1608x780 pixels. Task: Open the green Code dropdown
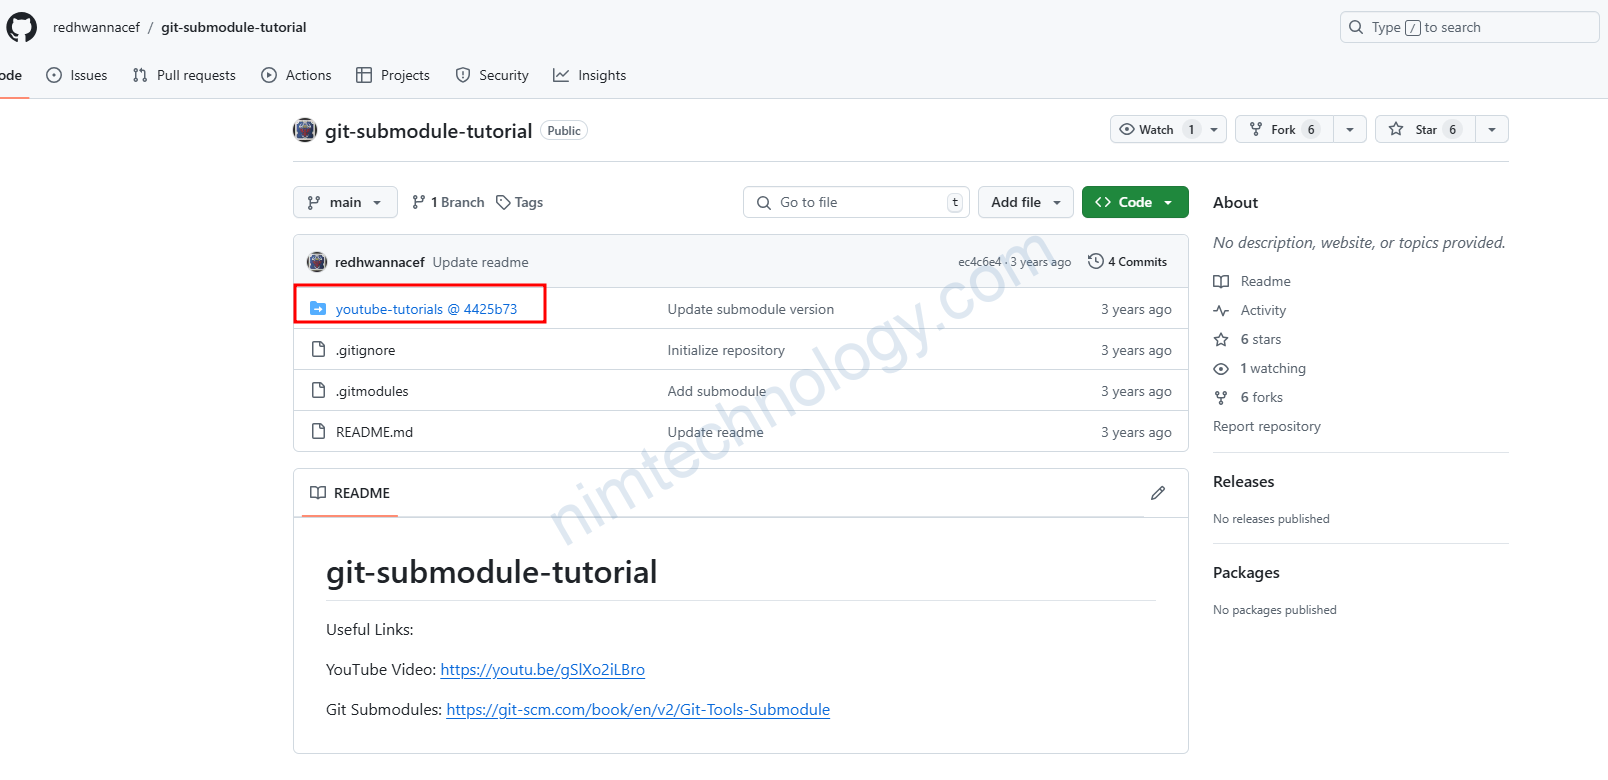coord(1134,202)
